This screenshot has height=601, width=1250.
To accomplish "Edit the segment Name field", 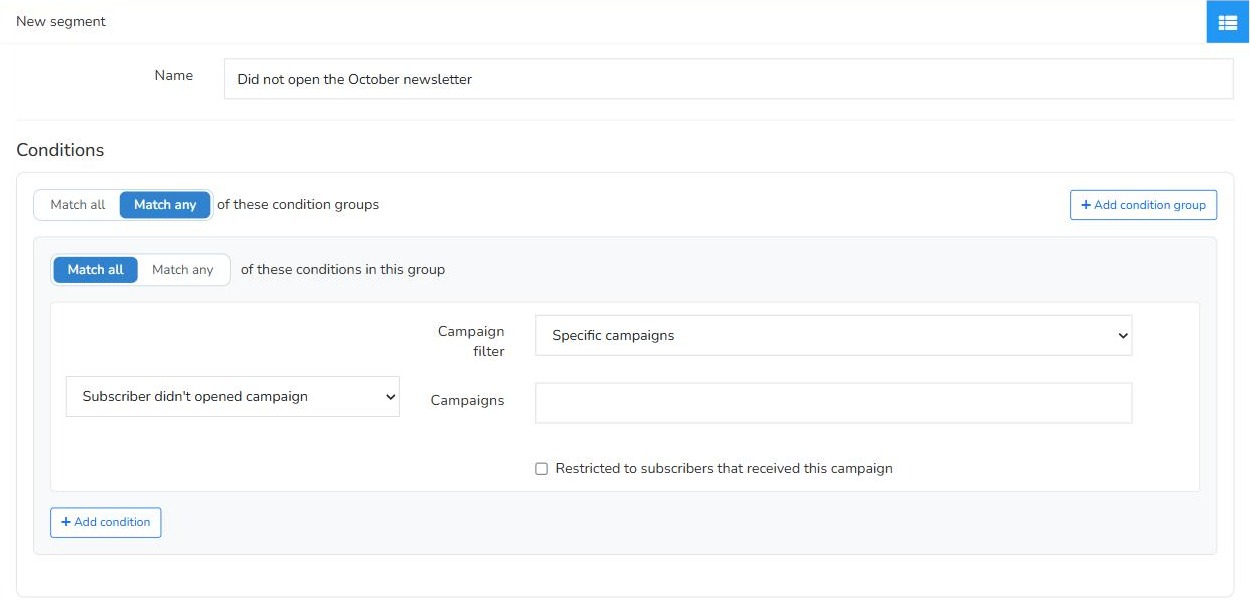I will 728,79.
